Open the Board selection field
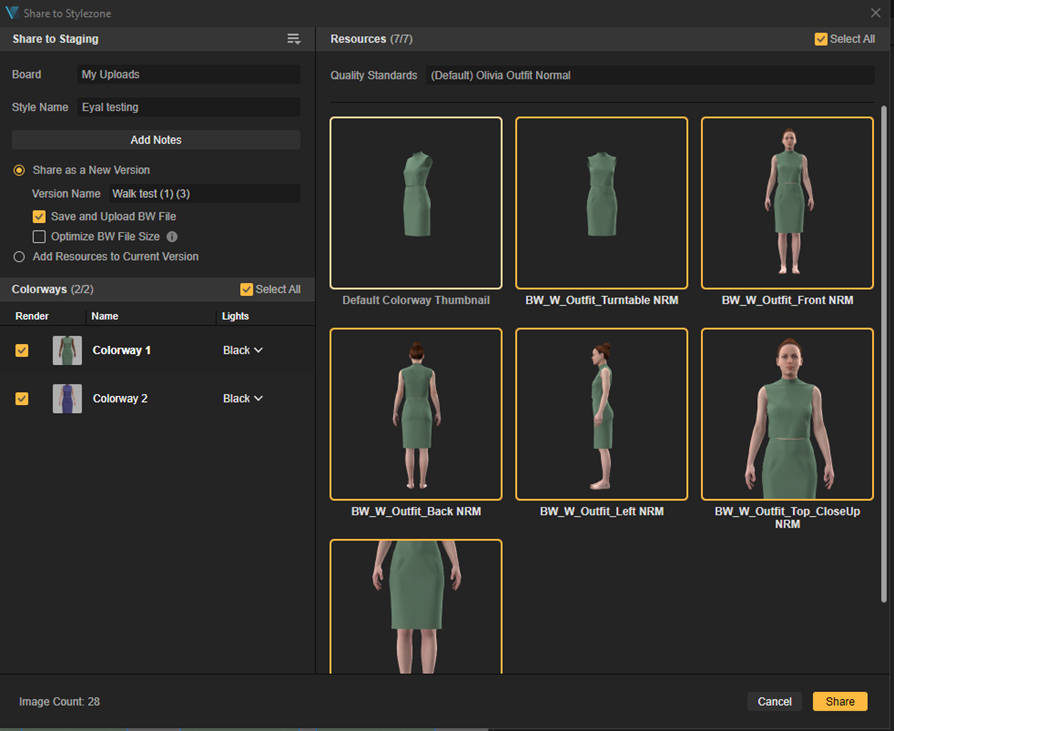 188,75
